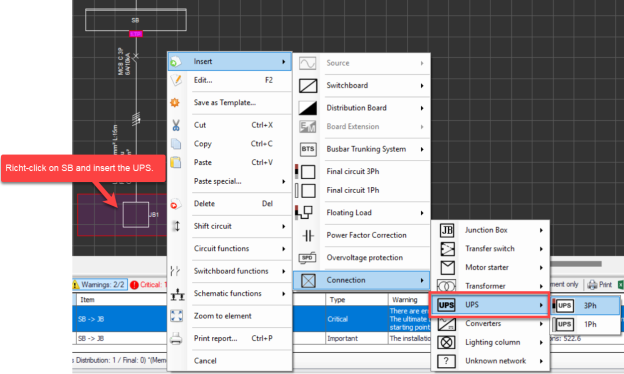The height and width of the screenshot is (374, 624).
Task: Expand the Transfer switch submenu arrow
Action: coord(541,249)
